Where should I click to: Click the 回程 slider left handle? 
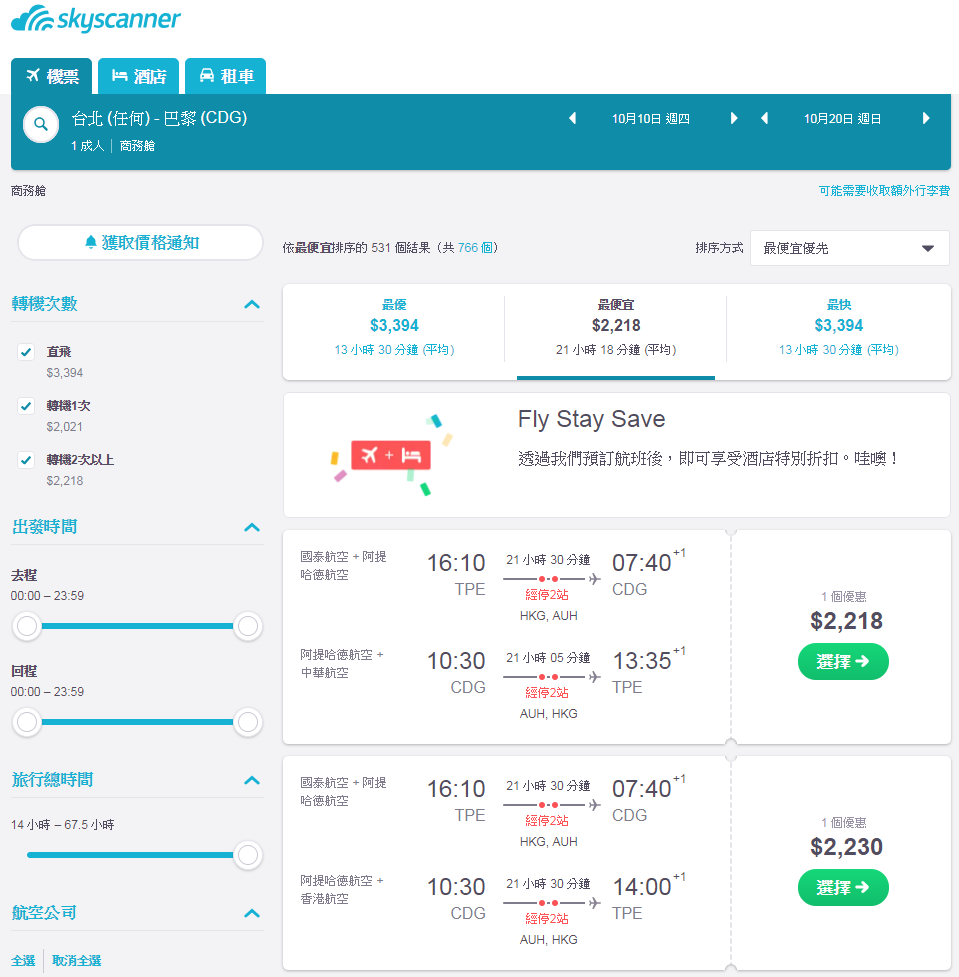point(27,722)
